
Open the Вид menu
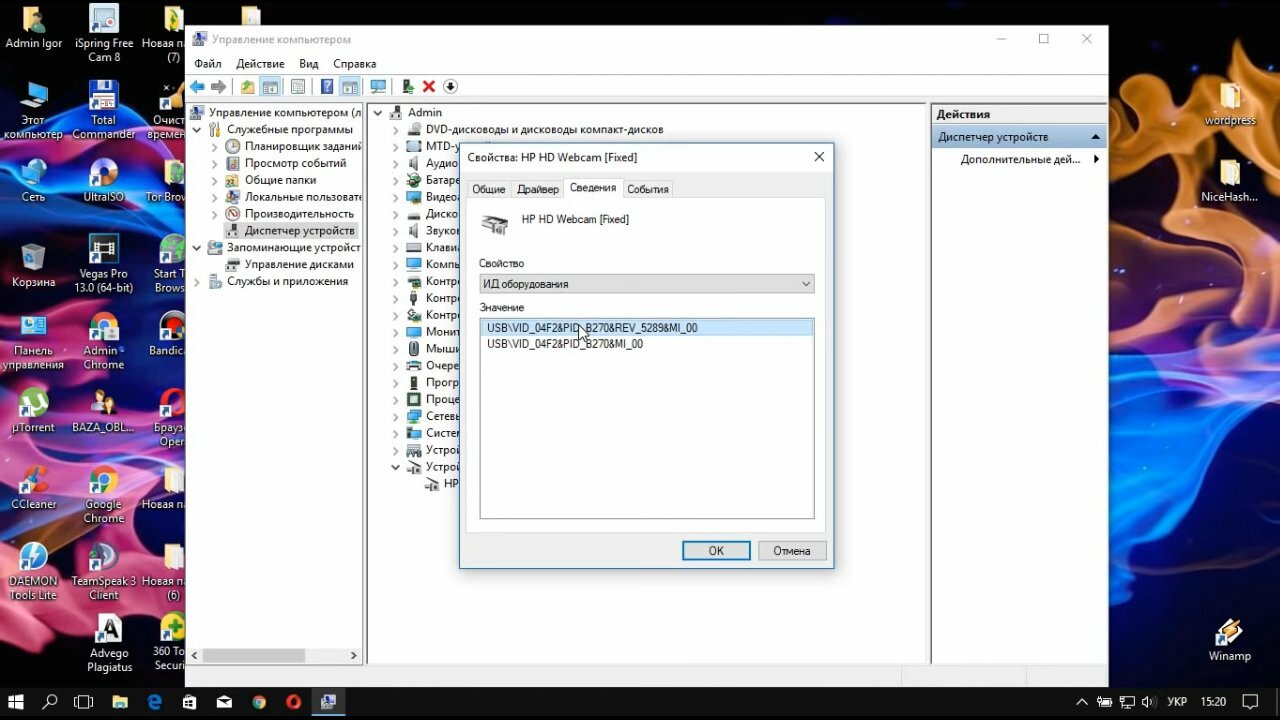309,64
